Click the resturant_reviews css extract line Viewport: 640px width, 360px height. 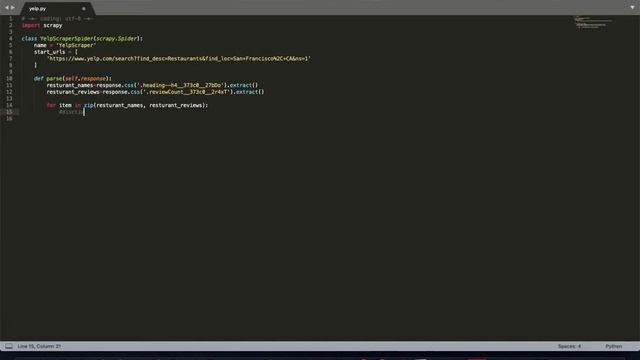155,92
